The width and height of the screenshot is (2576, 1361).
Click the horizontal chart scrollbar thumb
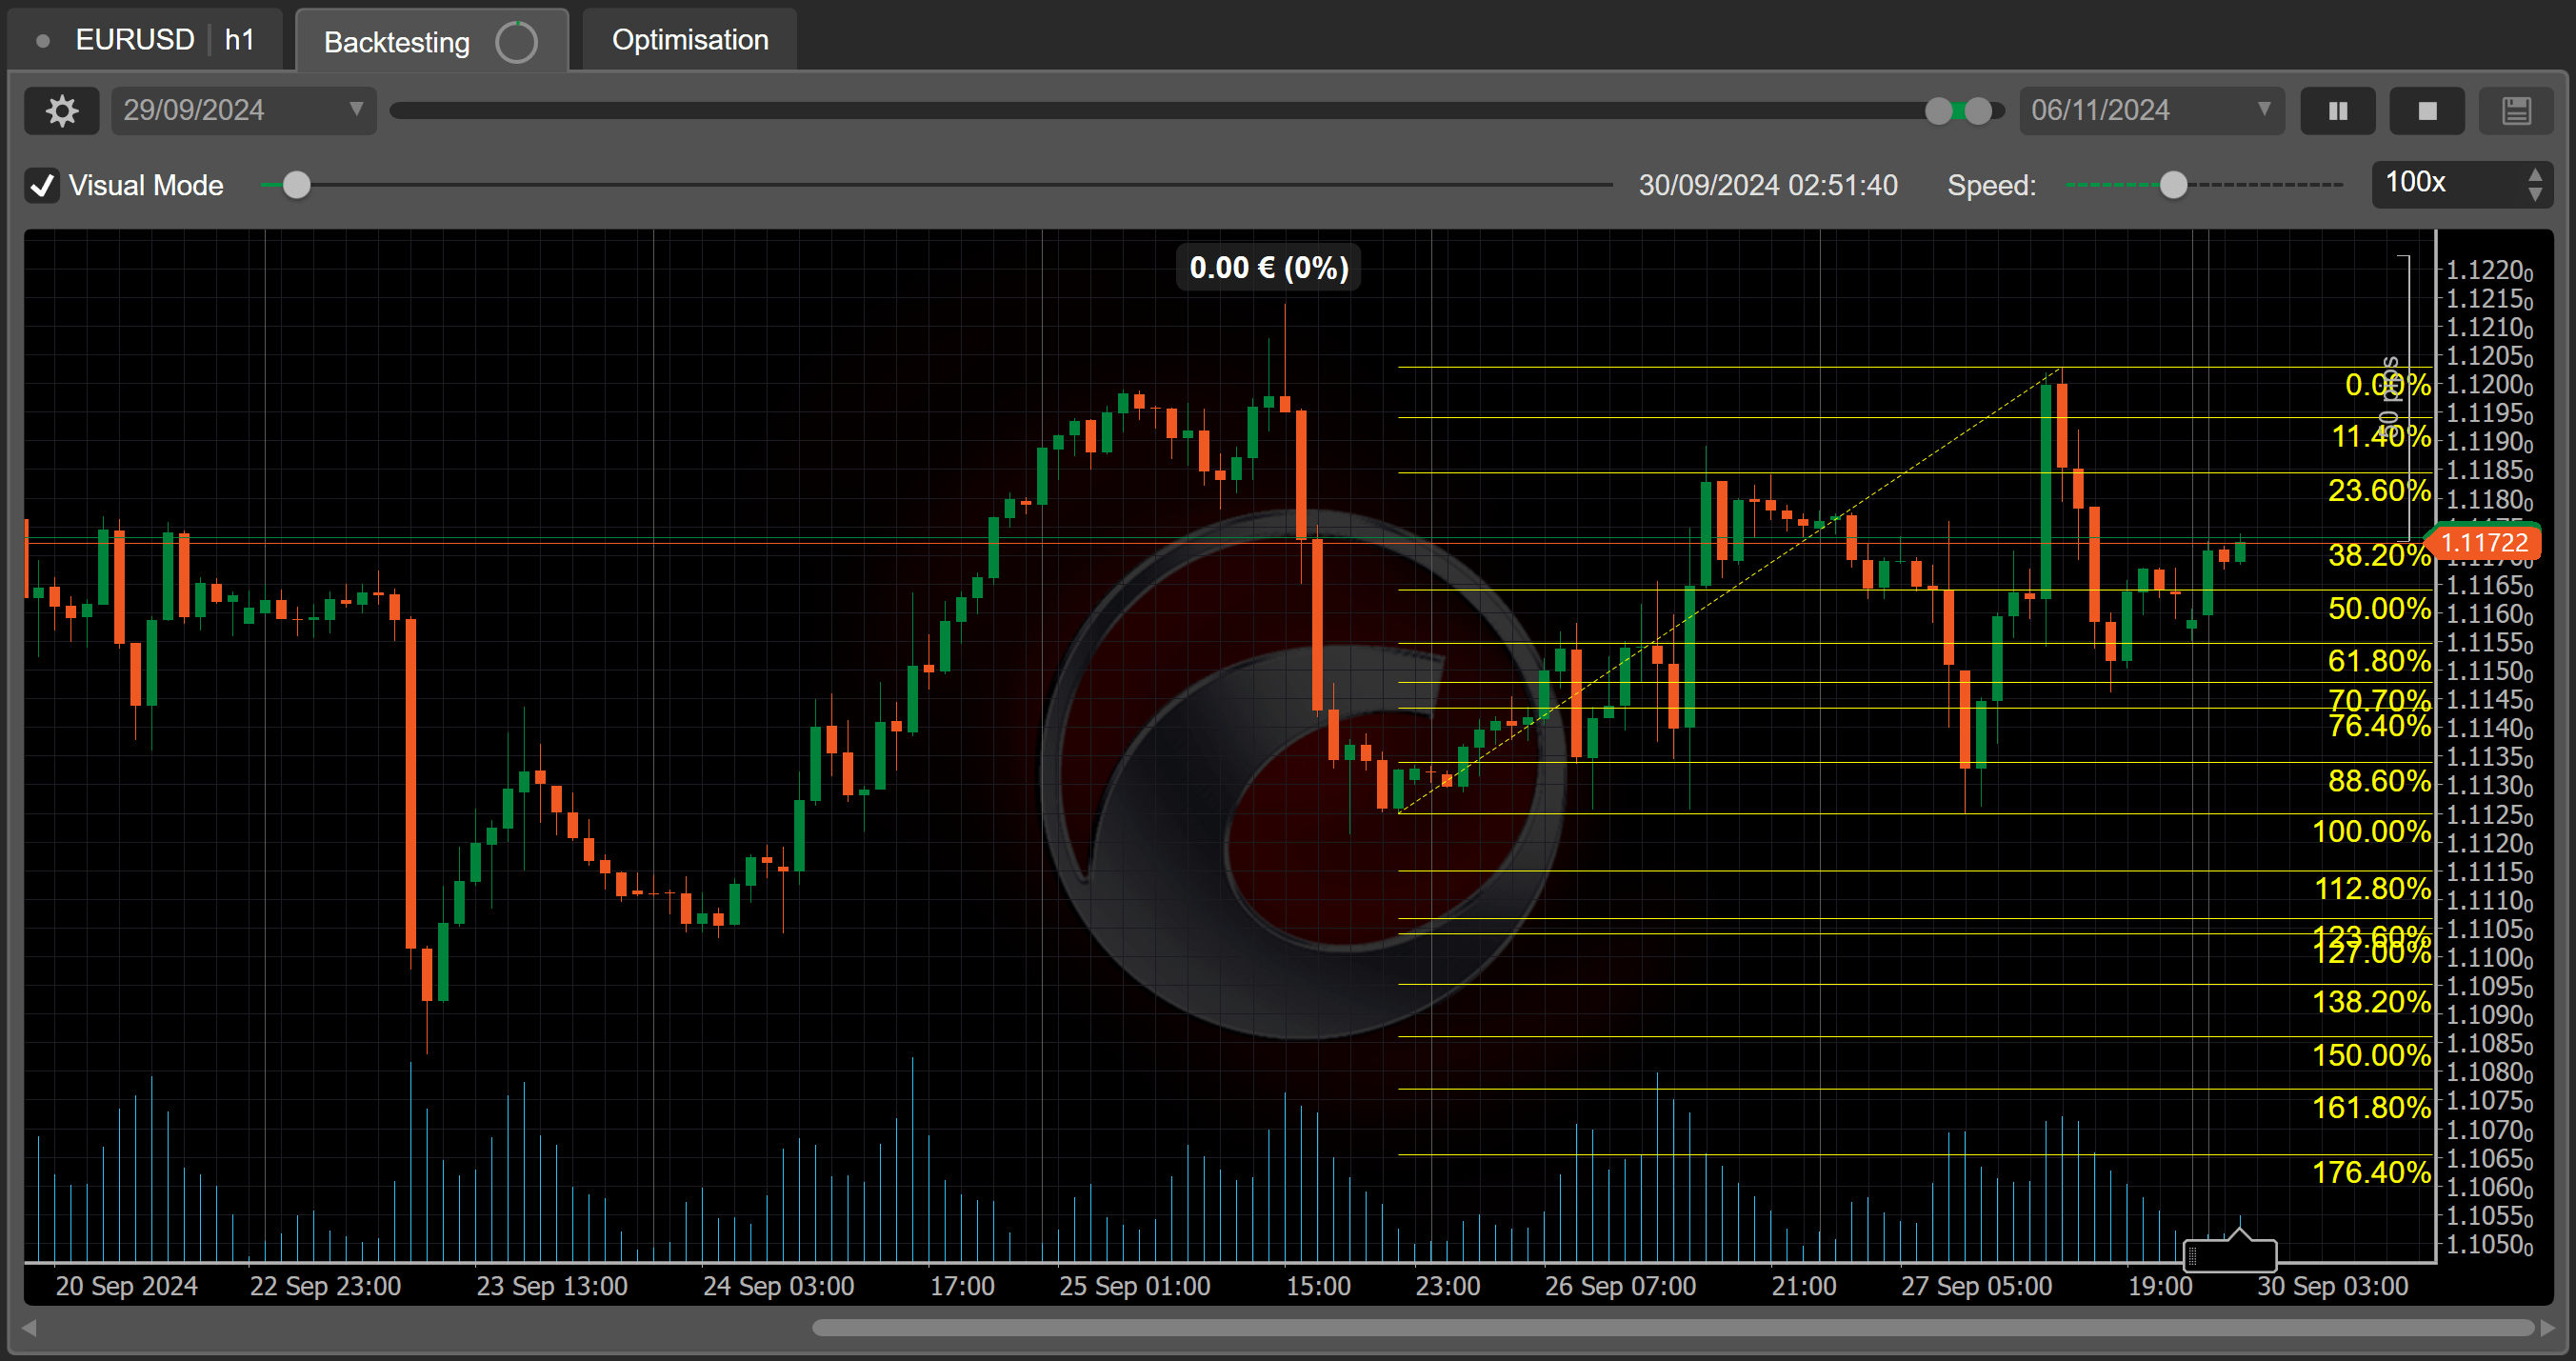click(x=1673, y=1328)
